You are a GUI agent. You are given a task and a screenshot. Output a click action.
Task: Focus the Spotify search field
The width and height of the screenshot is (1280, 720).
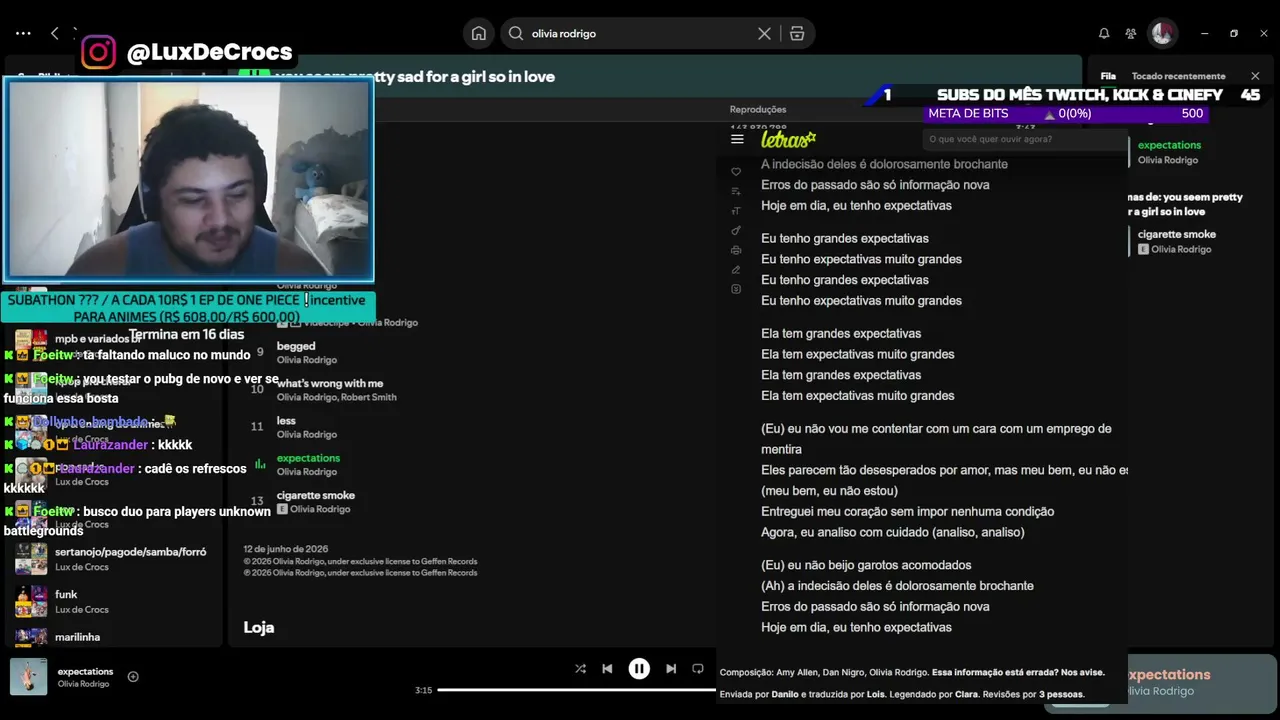click(641, 33)
